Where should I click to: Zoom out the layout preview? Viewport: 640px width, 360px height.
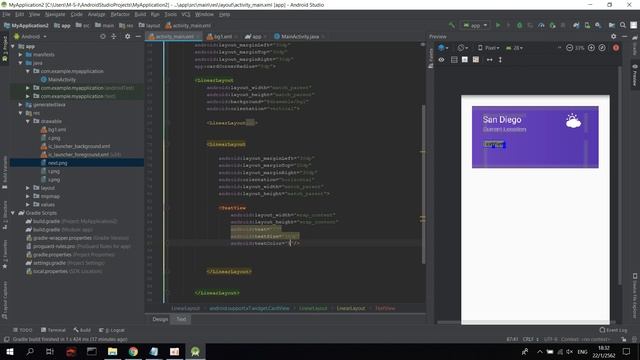569,48
